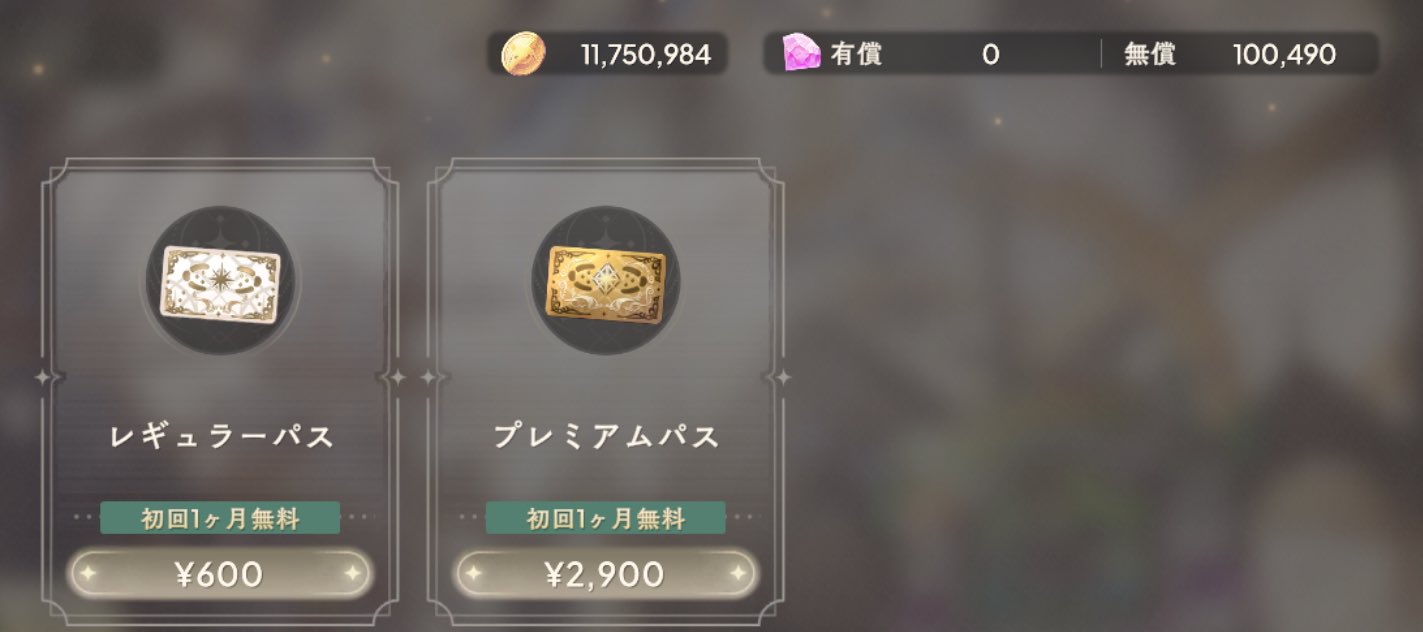Tap the gold coin currency icon
This screenshot has height=632, width=1423.
pos(523,54)
